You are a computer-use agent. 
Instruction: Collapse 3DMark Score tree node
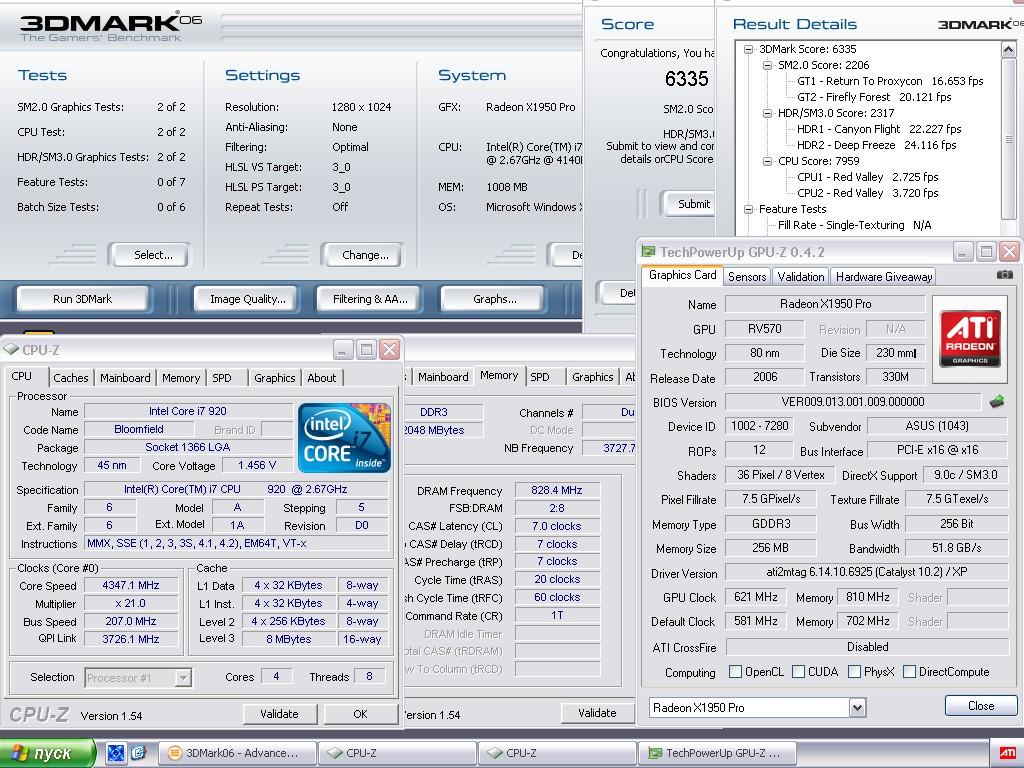coord(748,49)
